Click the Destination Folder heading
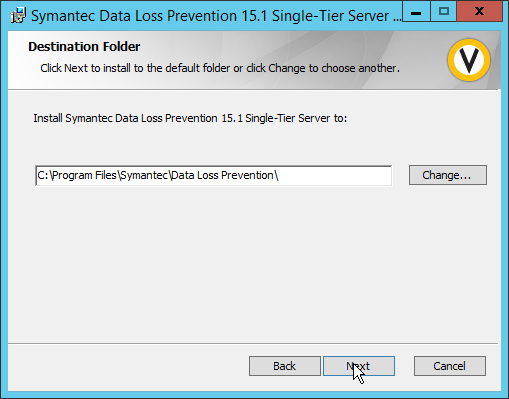Viewport: 509px width, 399px height. pyautogui.click(x=84, y=47)
